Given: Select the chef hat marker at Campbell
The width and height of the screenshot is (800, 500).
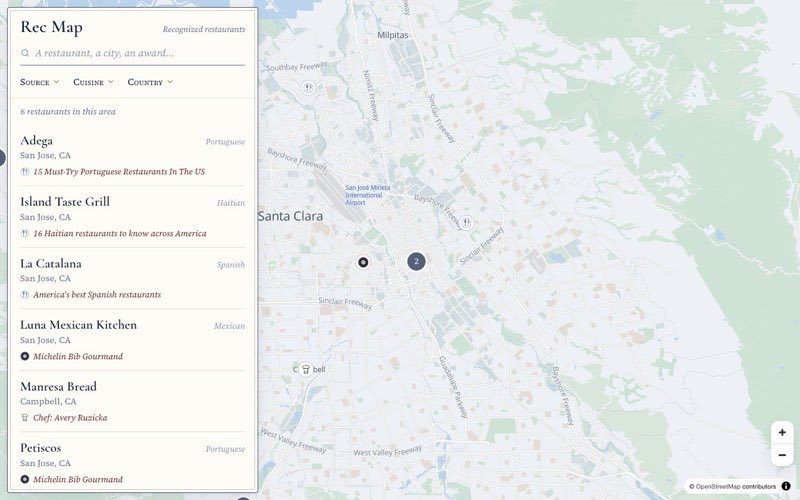Looking at the screenshot, I should click(x=306, y=369).
